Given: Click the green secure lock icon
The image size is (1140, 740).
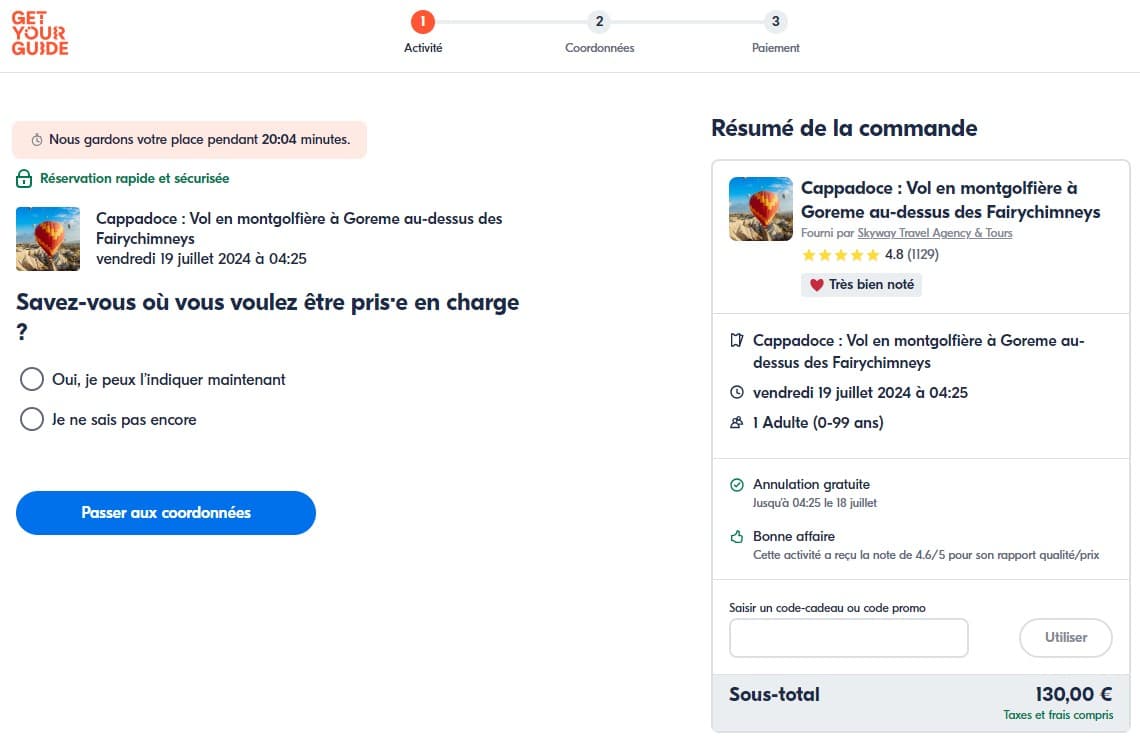Looking at the screenshot, I should [24, 179].
